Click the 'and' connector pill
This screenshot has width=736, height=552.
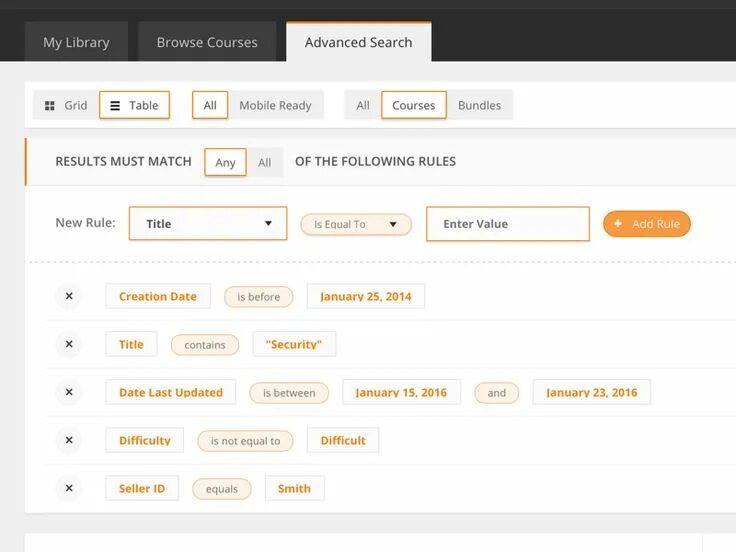click(497, 393)
